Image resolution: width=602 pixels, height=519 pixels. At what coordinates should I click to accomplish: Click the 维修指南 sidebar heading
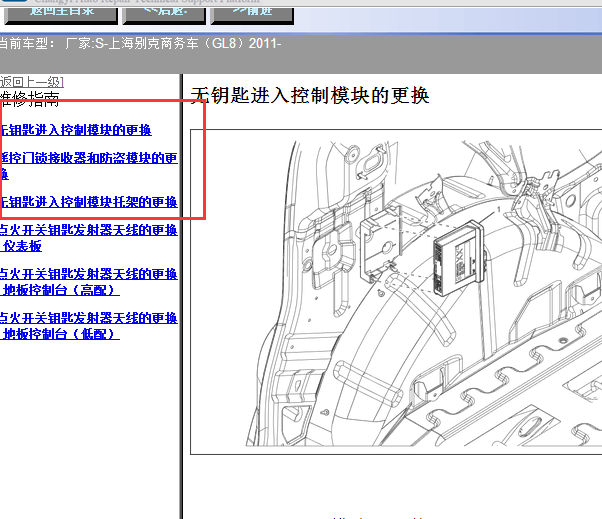[x=30, y=99]
